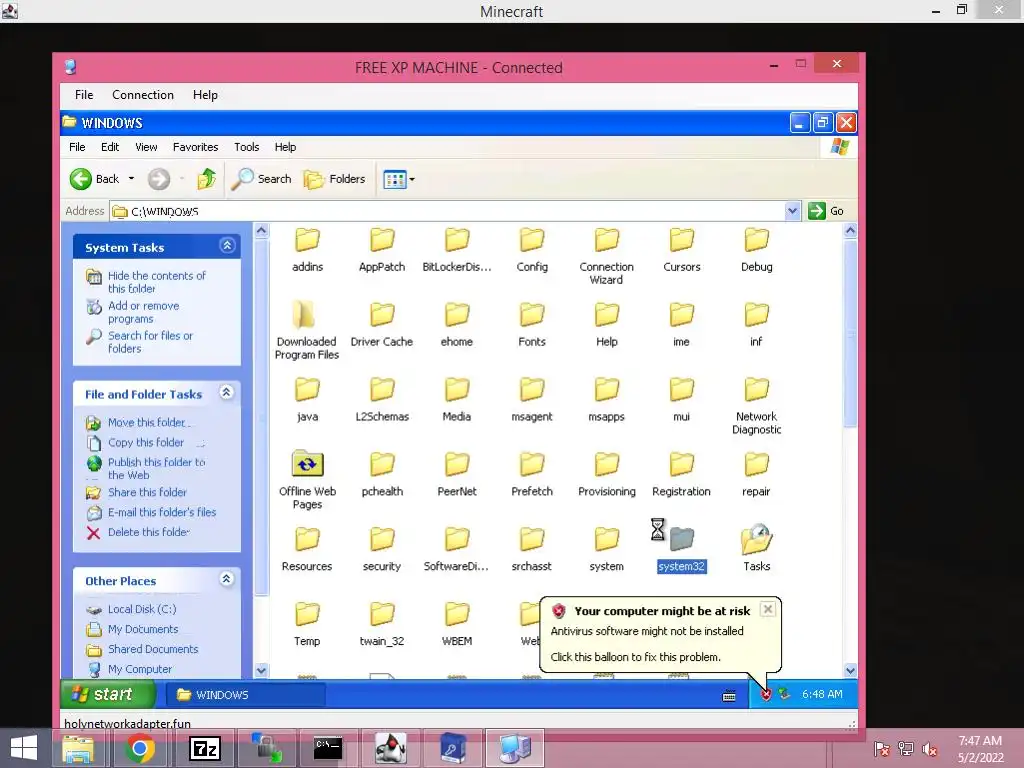
Task: Open the Back history dropdown arrow
Action: pos(131,178)
